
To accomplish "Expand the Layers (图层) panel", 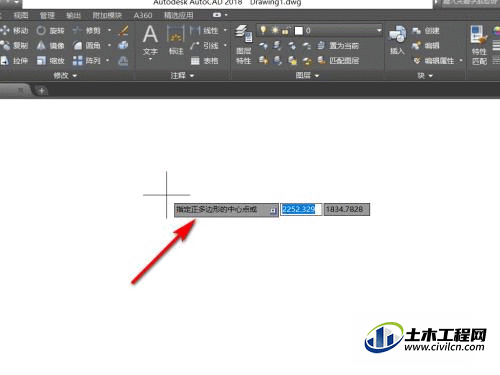I will 307,76.
